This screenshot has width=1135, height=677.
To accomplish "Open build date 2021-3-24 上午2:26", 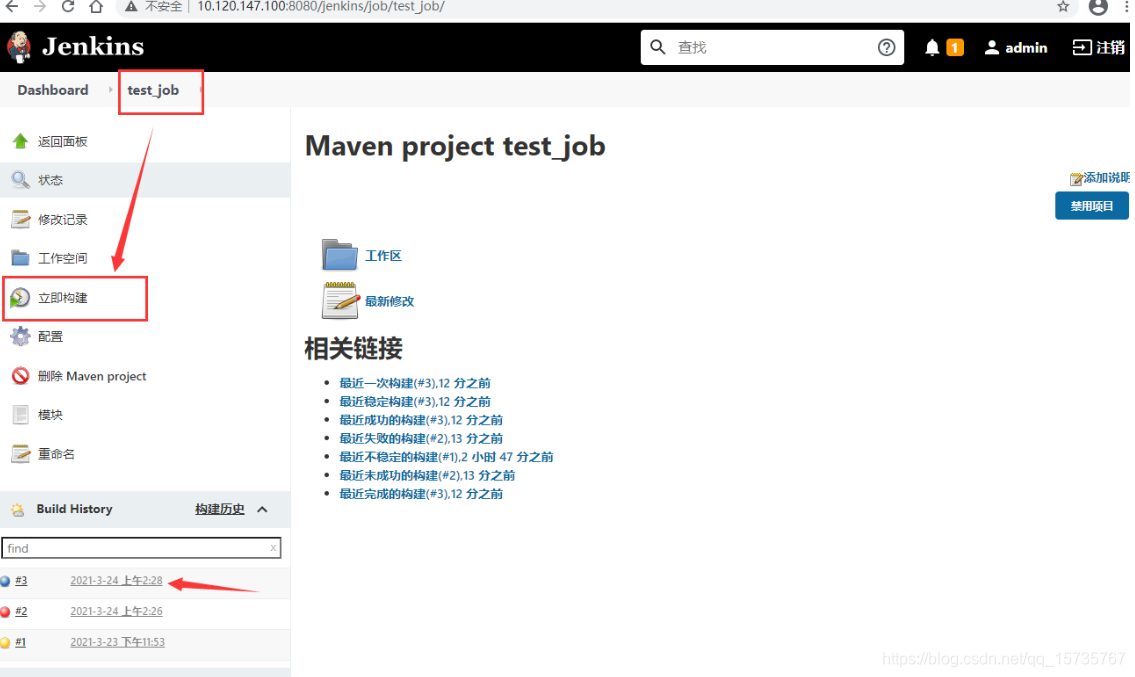I will [116, 611].
